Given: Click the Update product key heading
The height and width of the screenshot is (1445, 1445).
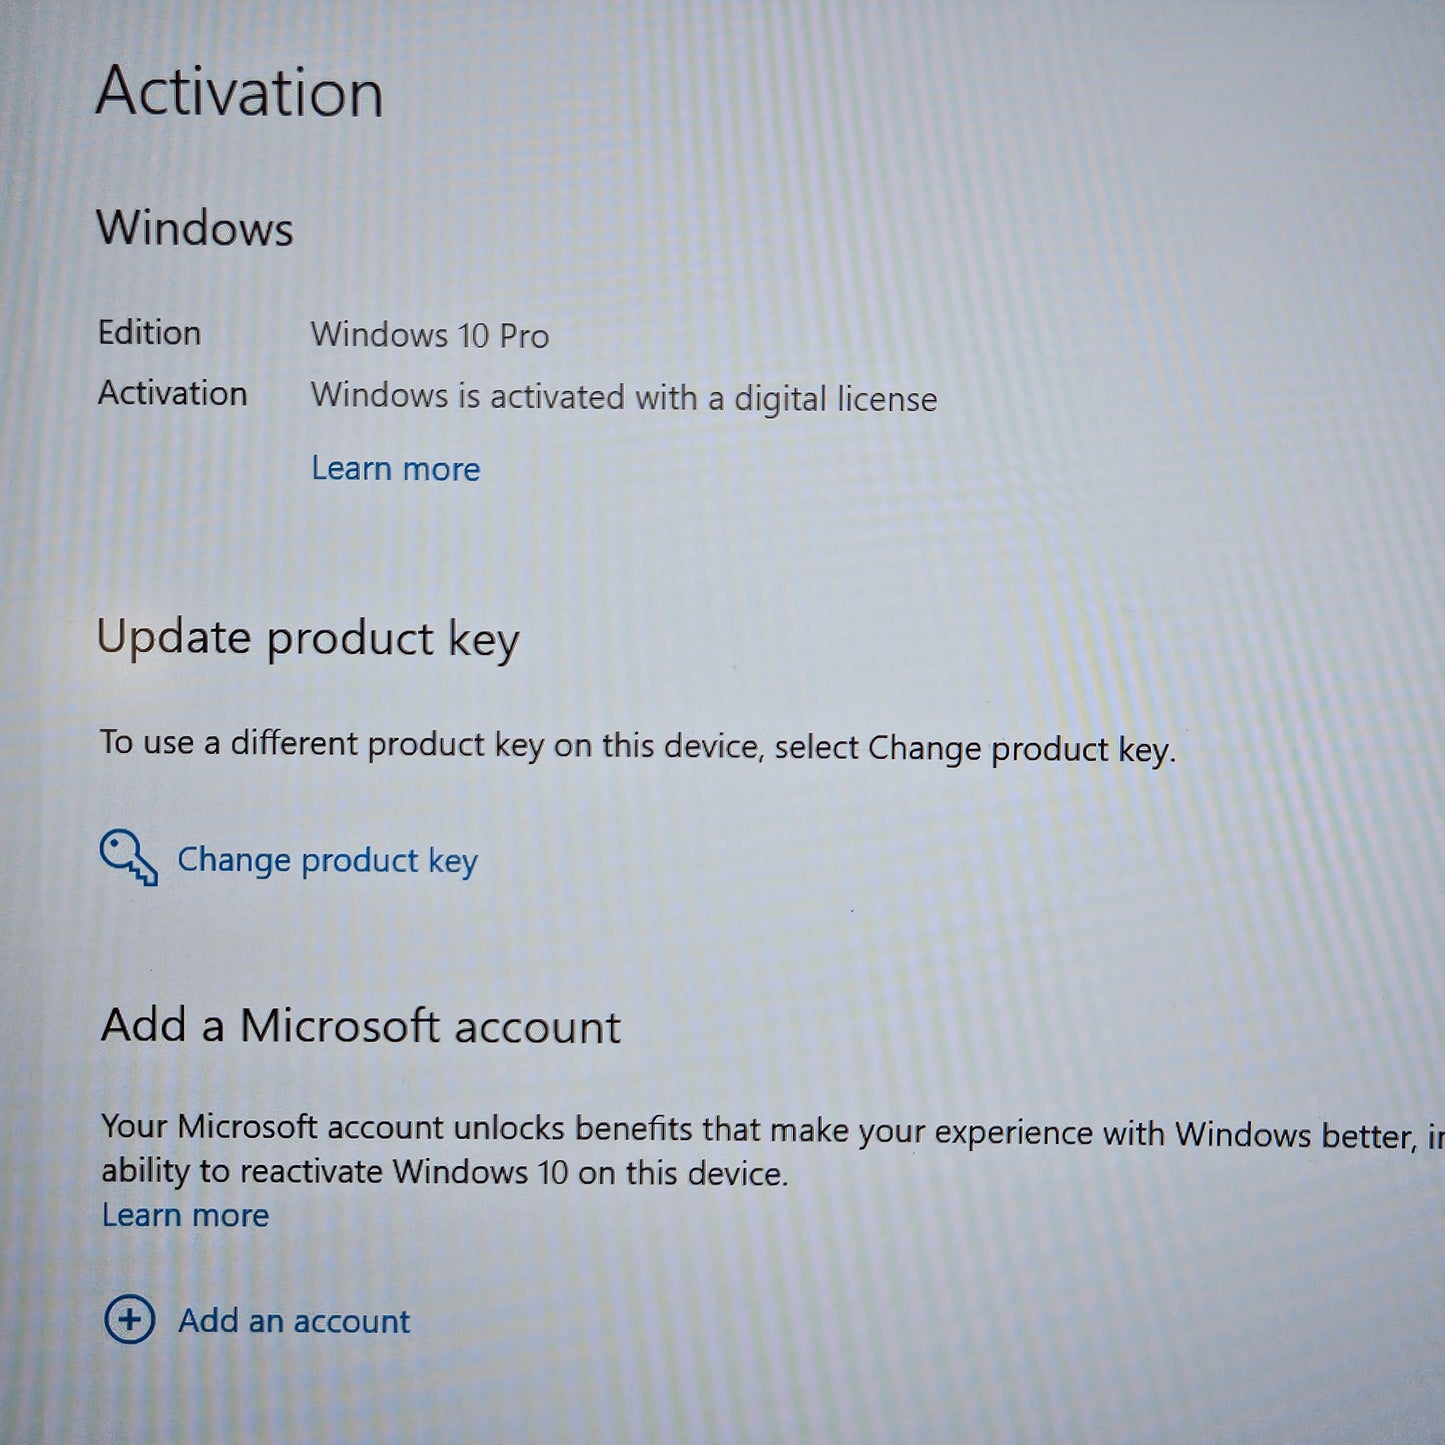Looking at the screenshot, I should (308, 639).
